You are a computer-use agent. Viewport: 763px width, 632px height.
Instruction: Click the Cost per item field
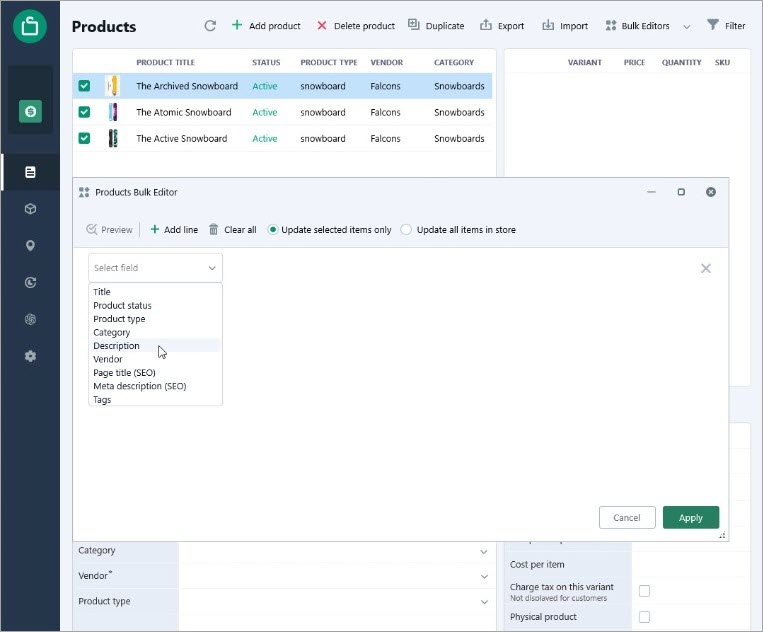[690, 565]
